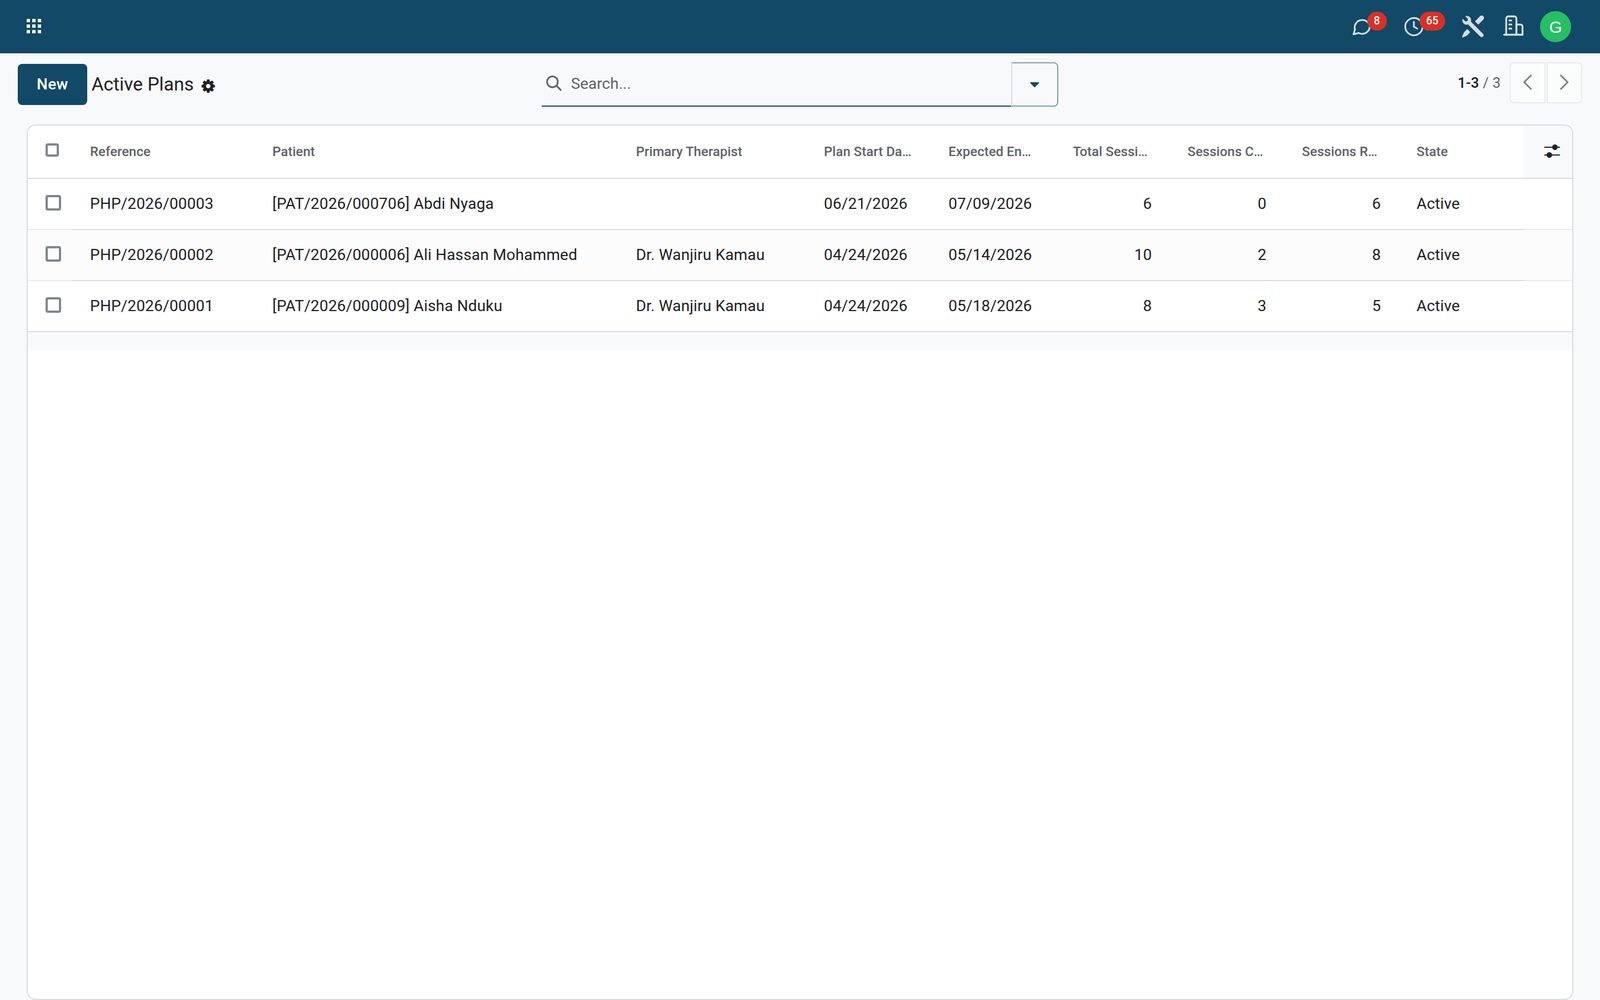Click the 07/09/2026 expected end cell
The height and width of the screenshot is (1000, 1600).
point(990,204)
